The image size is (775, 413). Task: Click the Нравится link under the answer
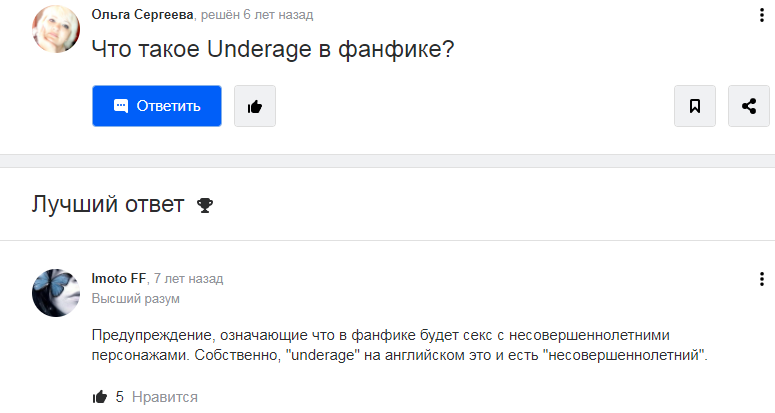click(x=164, y=397)
